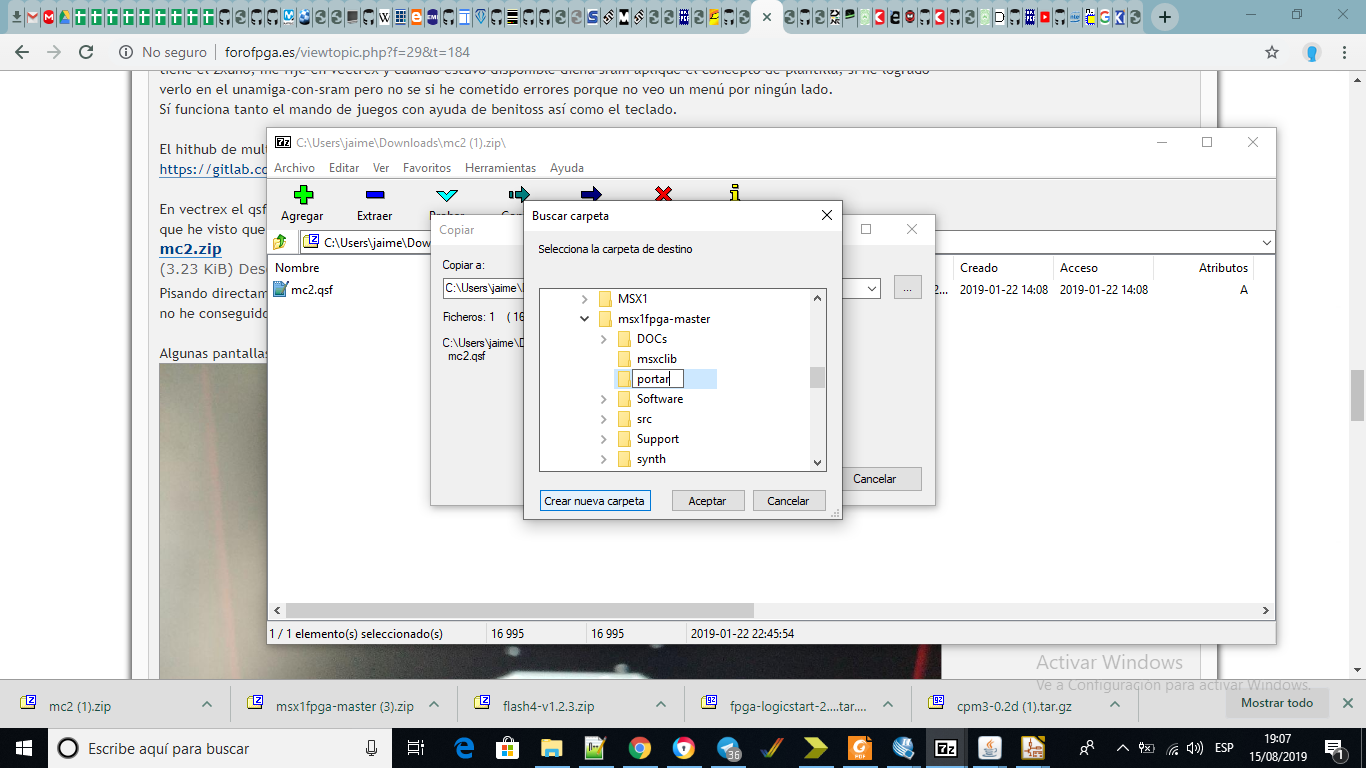Screen dimensions: 1366x768
Task: Open the Favoritos menu
Action: pos(427,168)
